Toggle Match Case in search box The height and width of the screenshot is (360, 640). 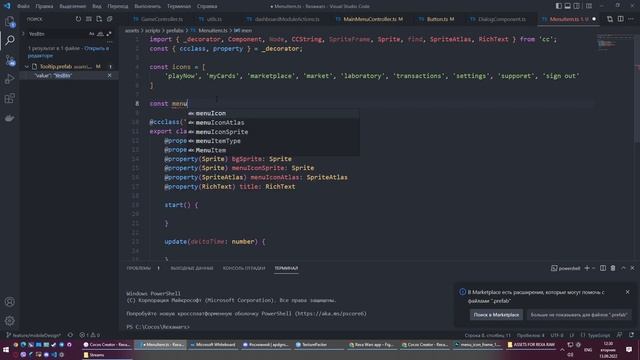click(91, 34)
